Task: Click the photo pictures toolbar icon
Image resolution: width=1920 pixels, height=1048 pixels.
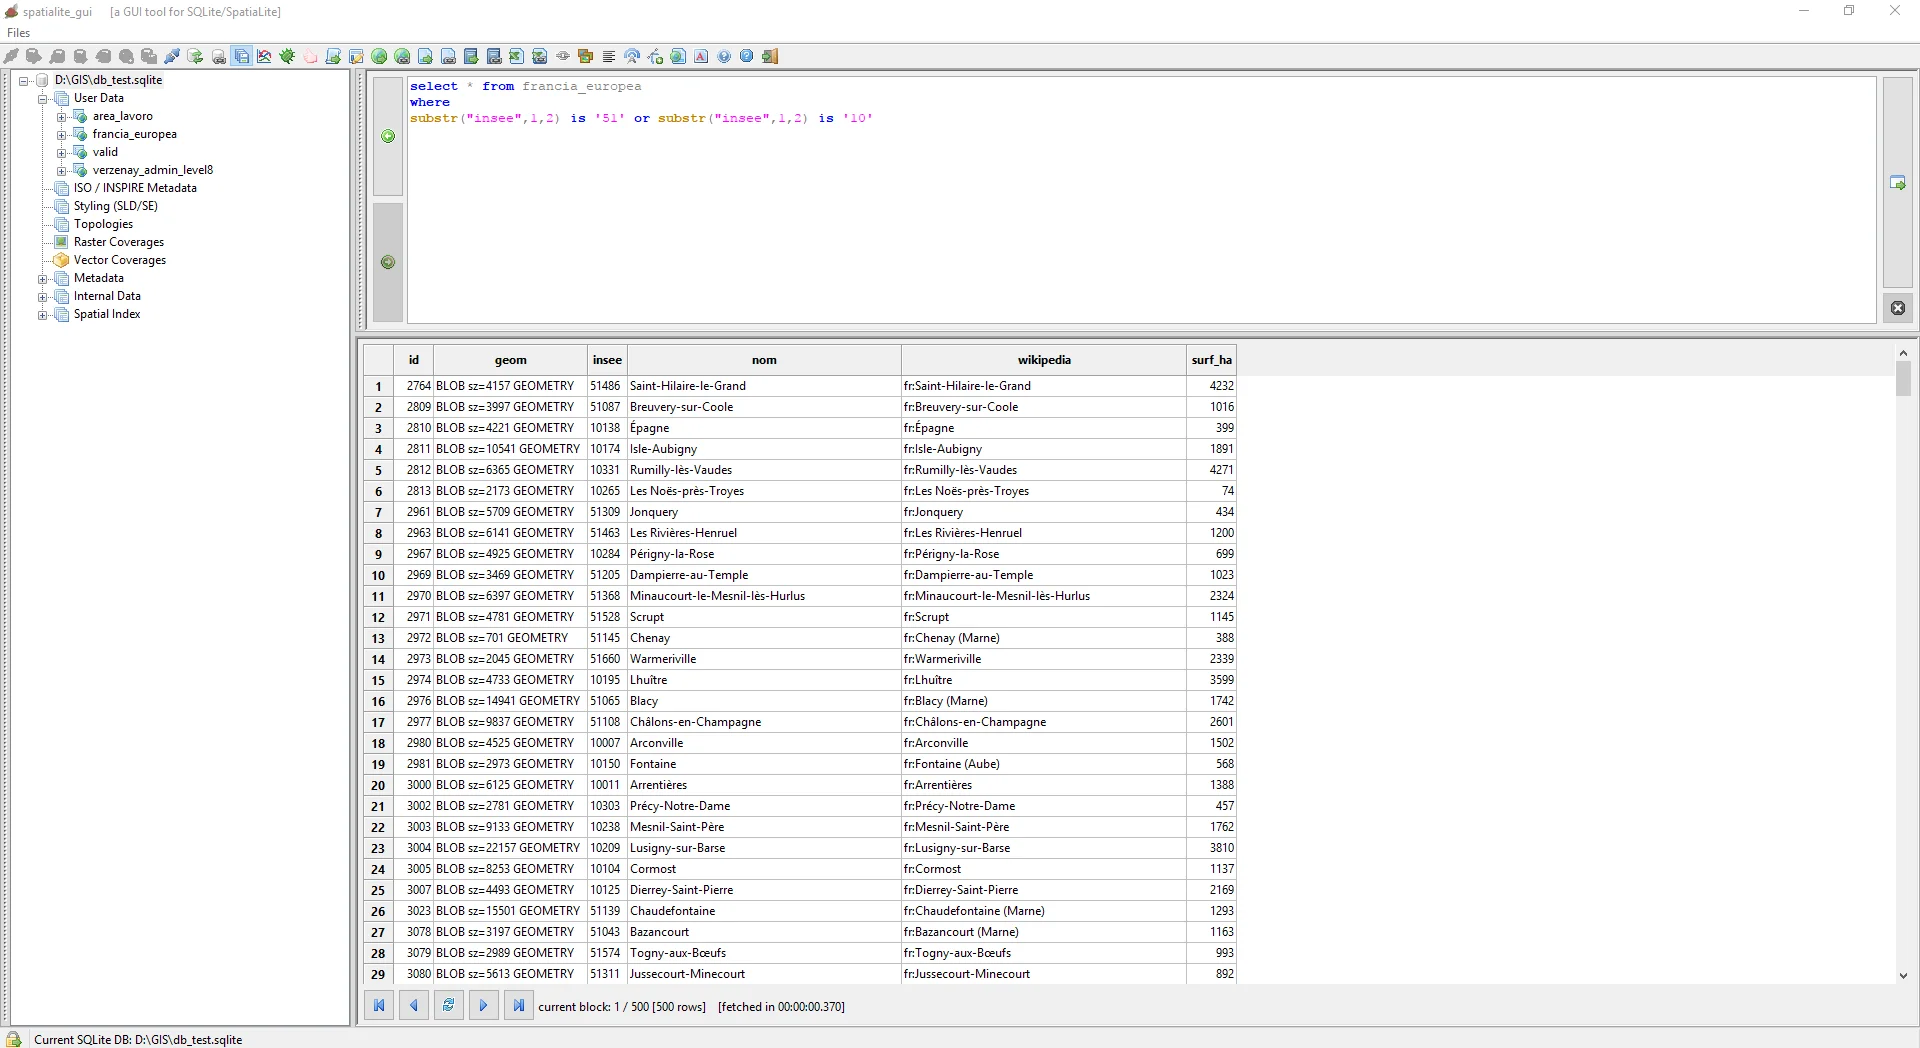Action: pos(586,56)
